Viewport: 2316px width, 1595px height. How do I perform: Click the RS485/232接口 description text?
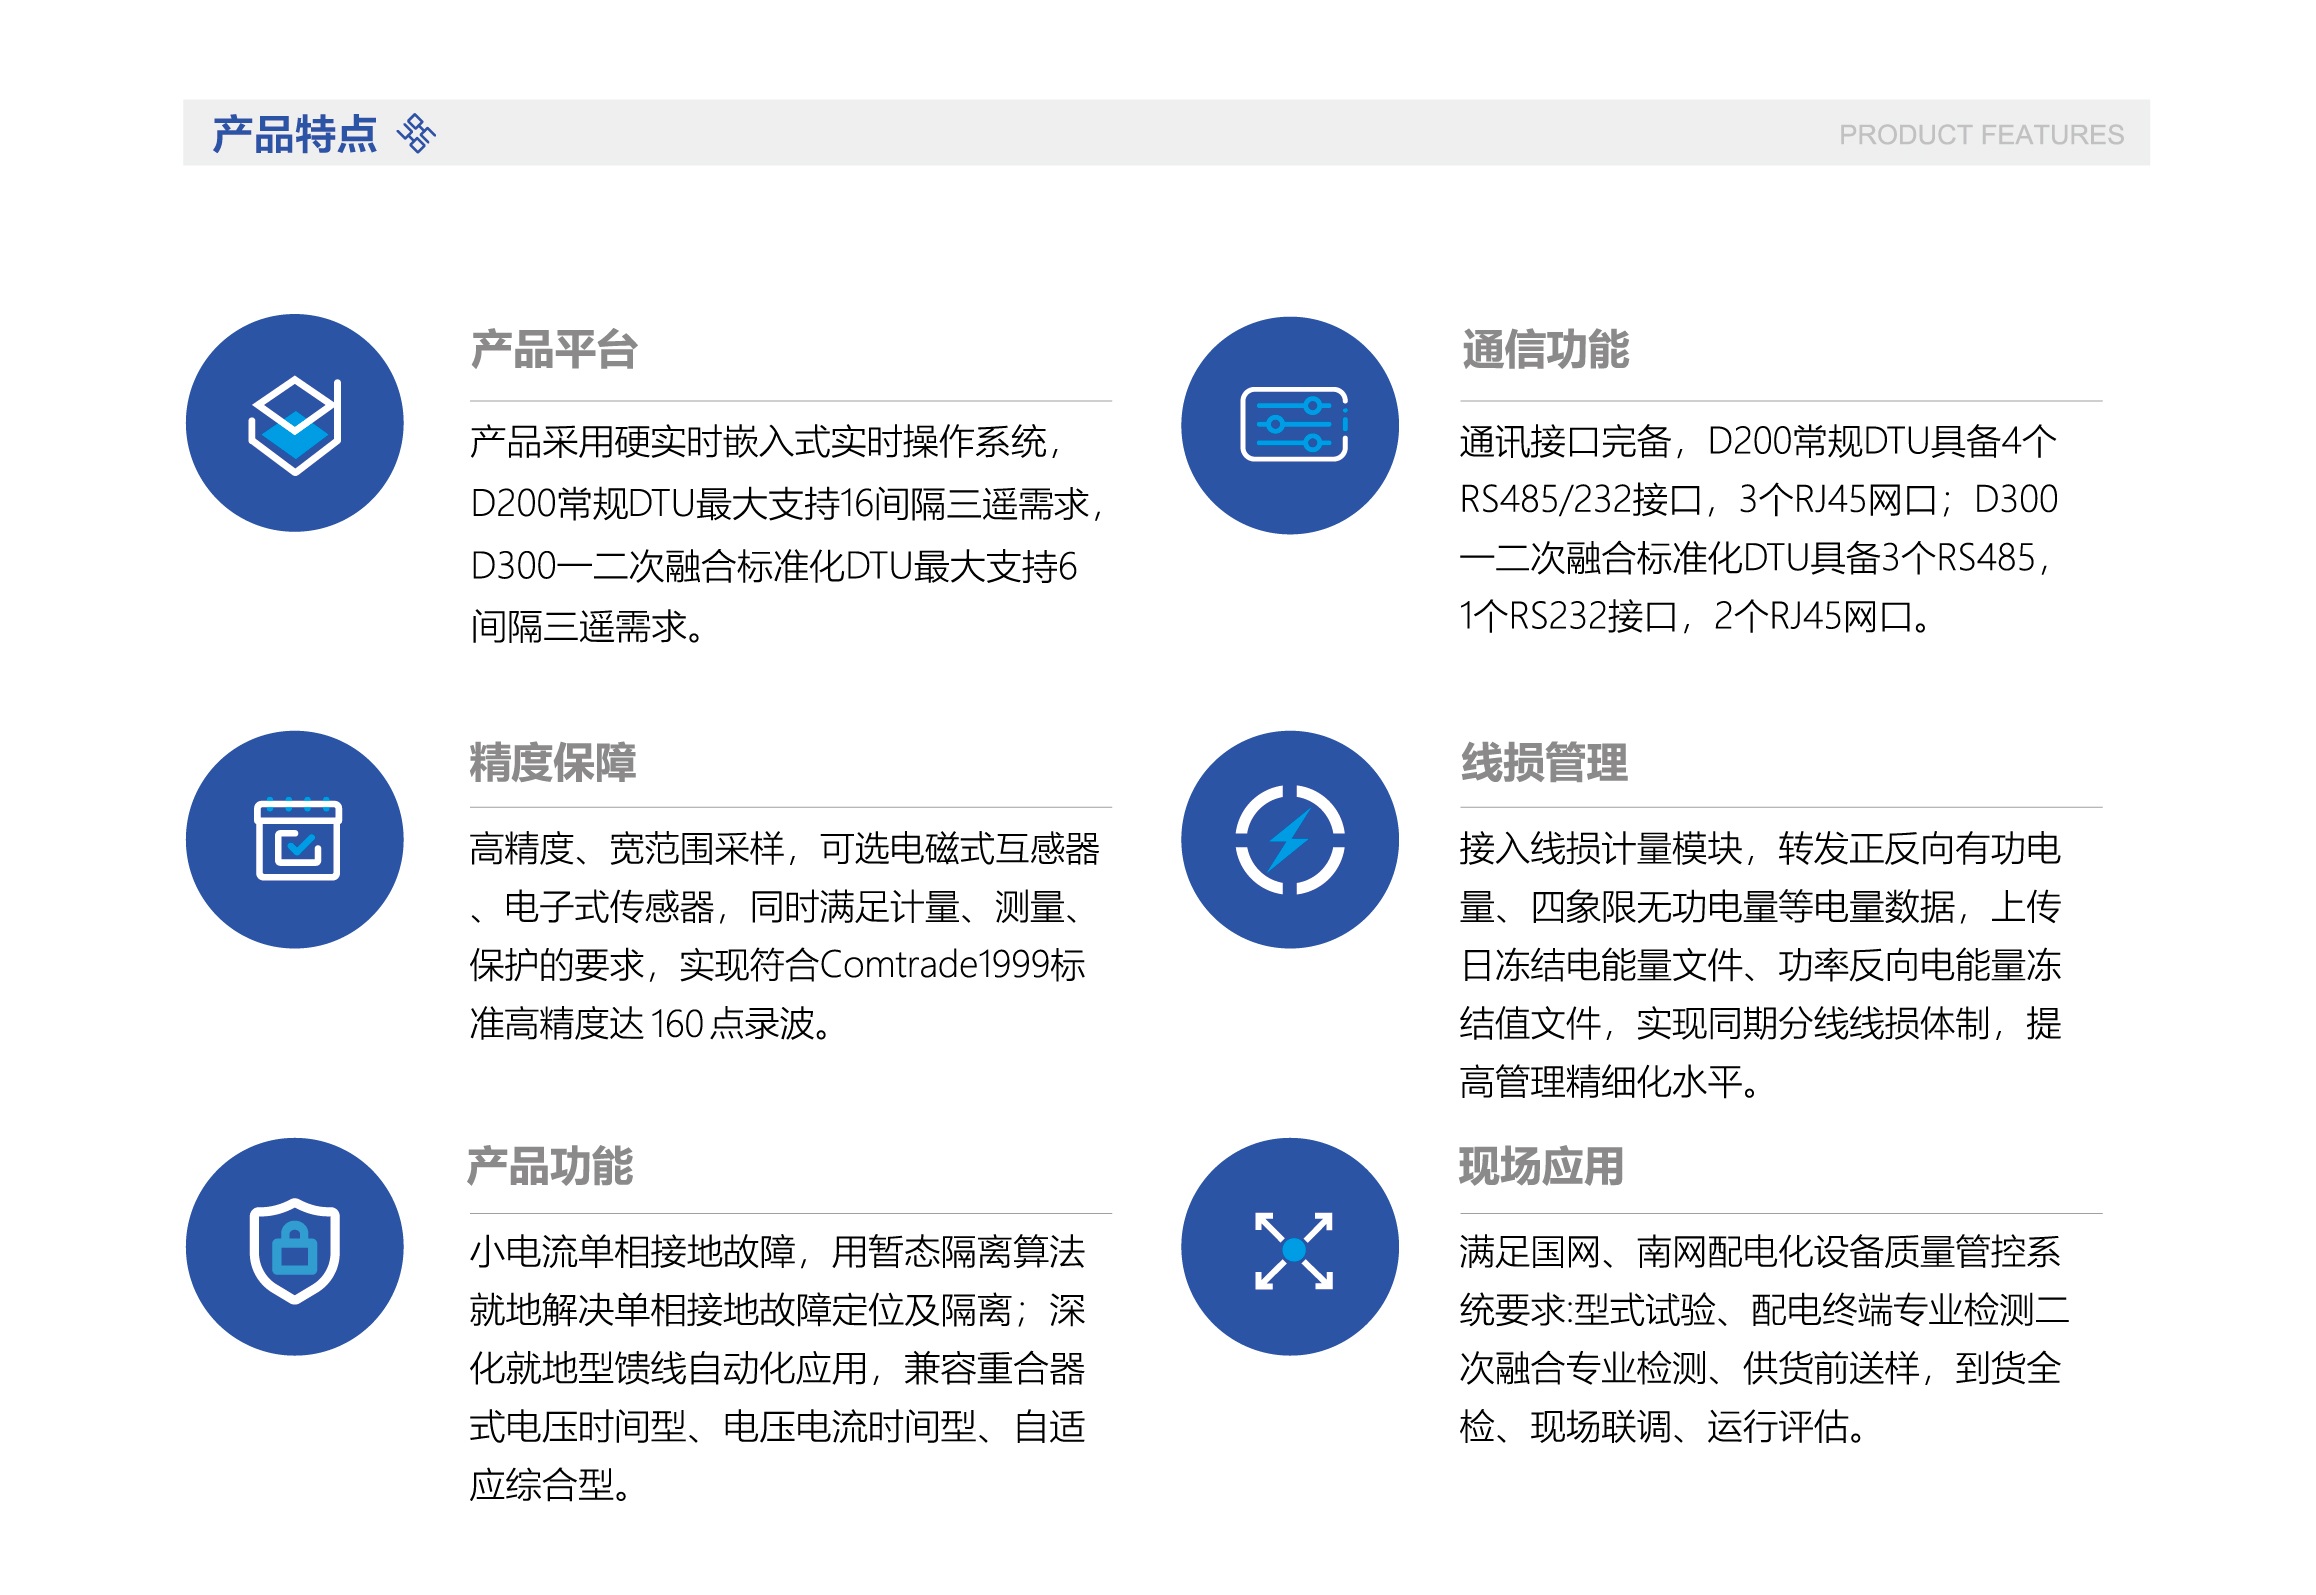1757,528
